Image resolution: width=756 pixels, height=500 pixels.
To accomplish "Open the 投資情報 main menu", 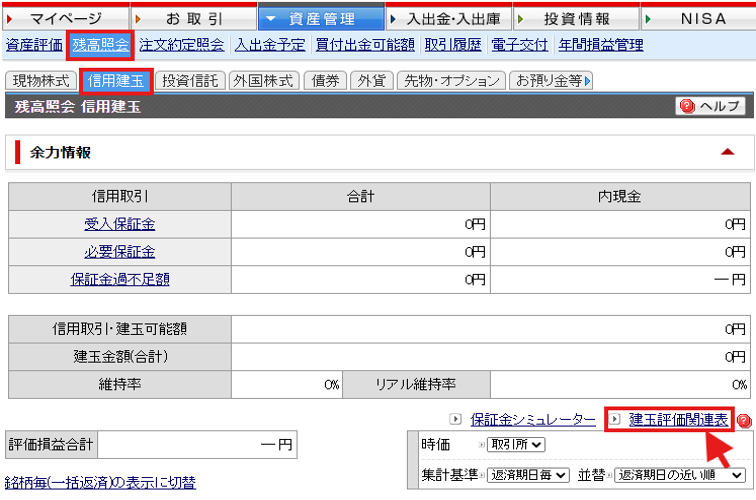I will click(x=576, y=19).
